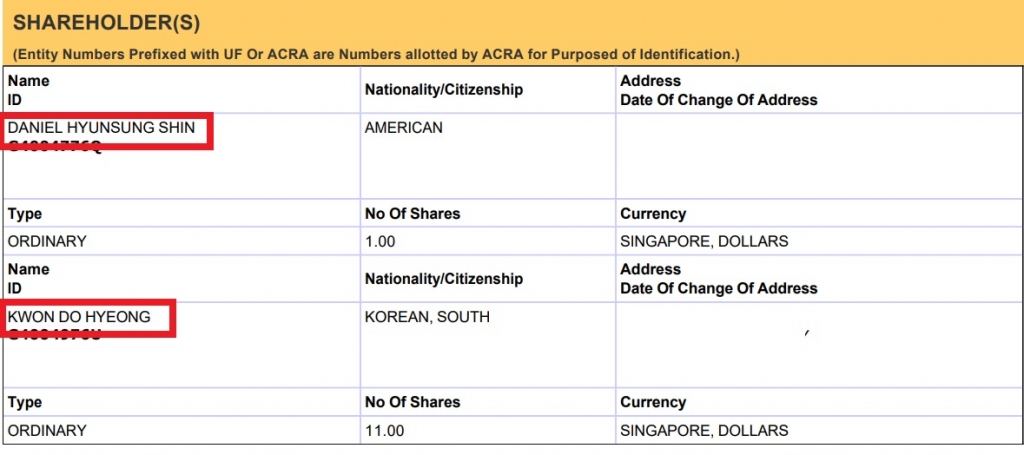This screenshot has width=1024, height=455.
Task: Select the ORDINARY type beside 11.00 shares
Action: click(x=47, y=430)
